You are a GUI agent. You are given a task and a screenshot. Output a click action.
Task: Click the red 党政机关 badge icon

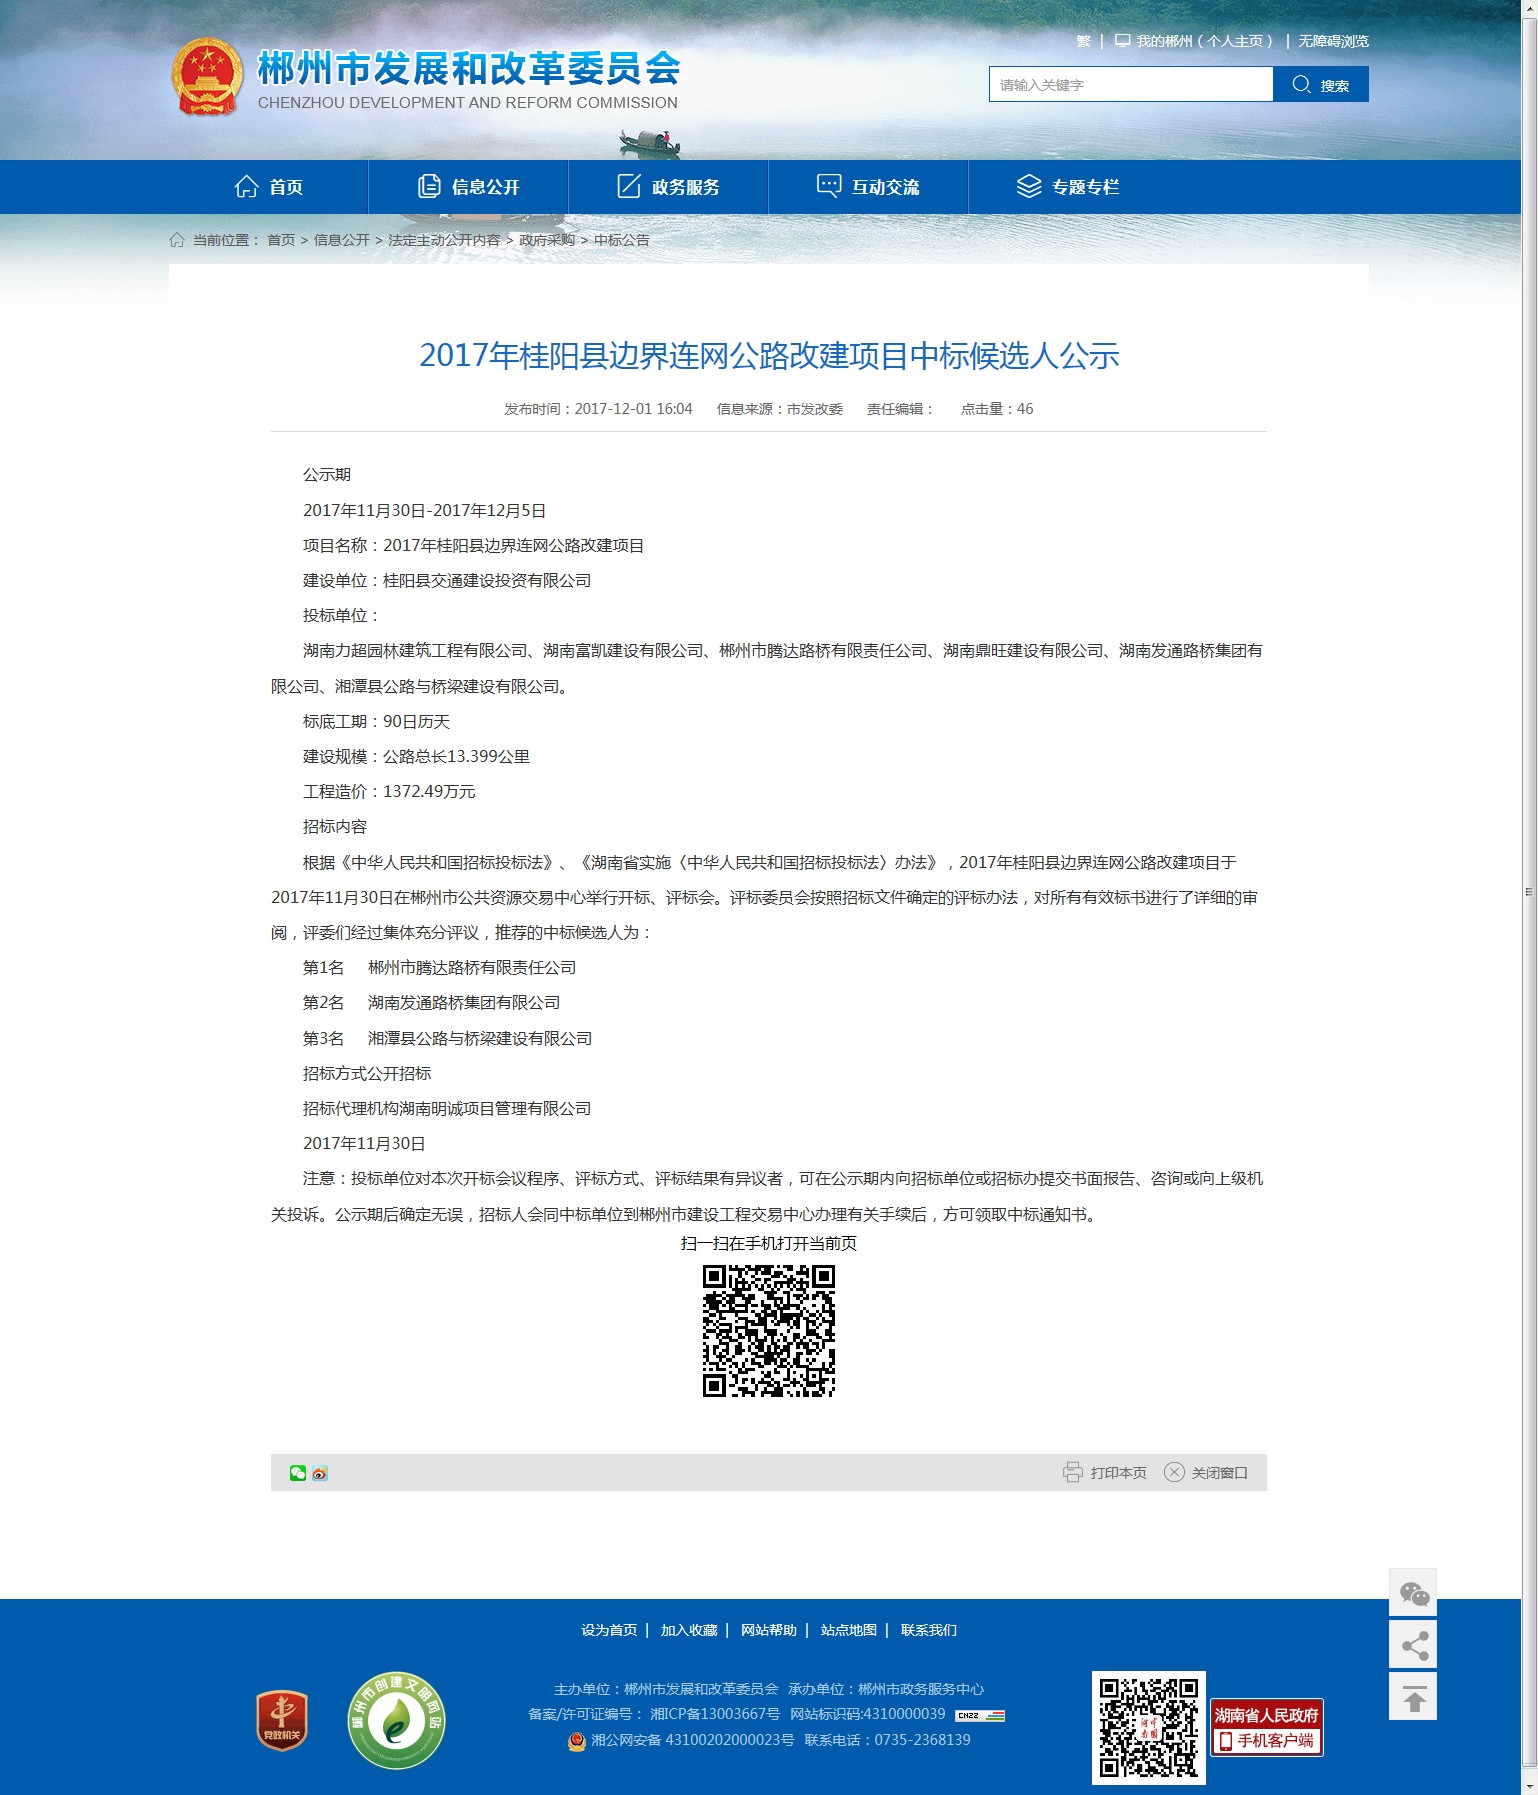coord(282,1720)
